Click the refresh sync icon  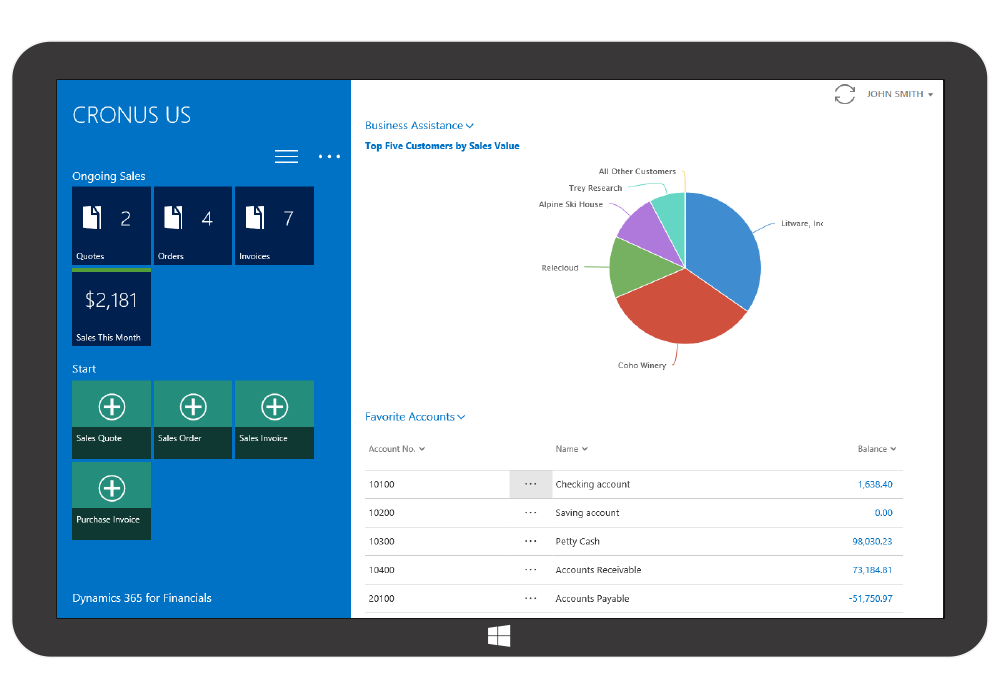(x=844, y=94)
